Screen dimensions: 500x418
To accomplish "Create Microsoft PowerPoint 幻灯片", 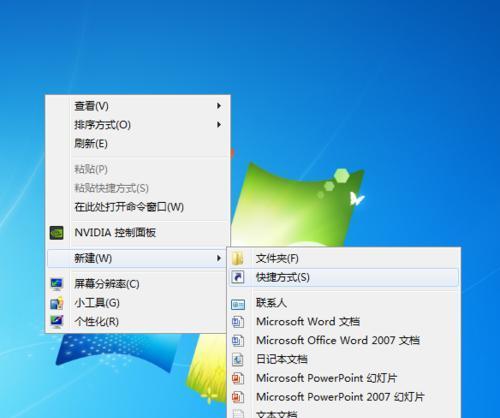I will coord(344,378).
